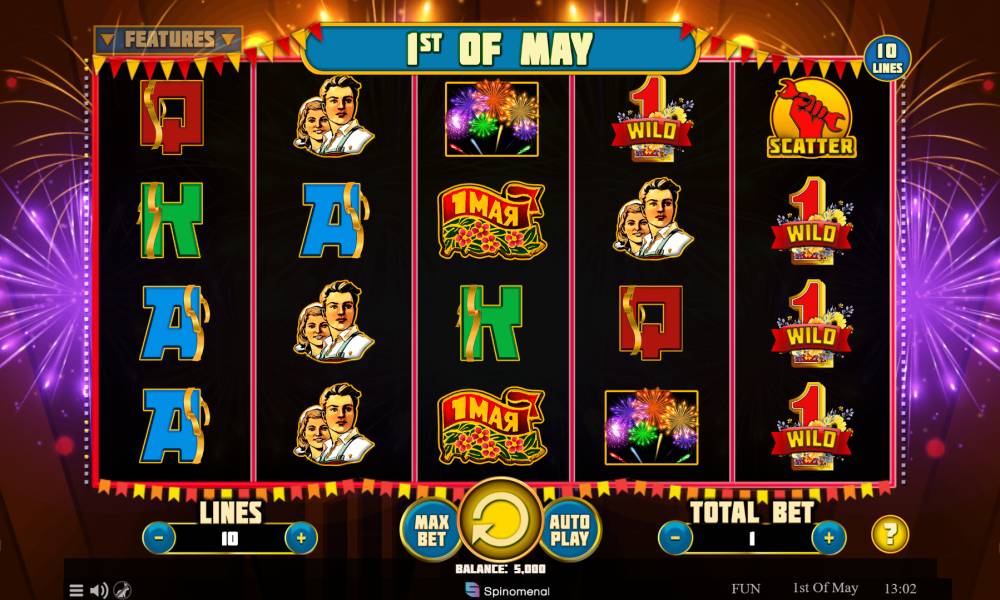The image size is (1000, 600).
Task: Lower the total bet with minus
Action: pos(675,538)
